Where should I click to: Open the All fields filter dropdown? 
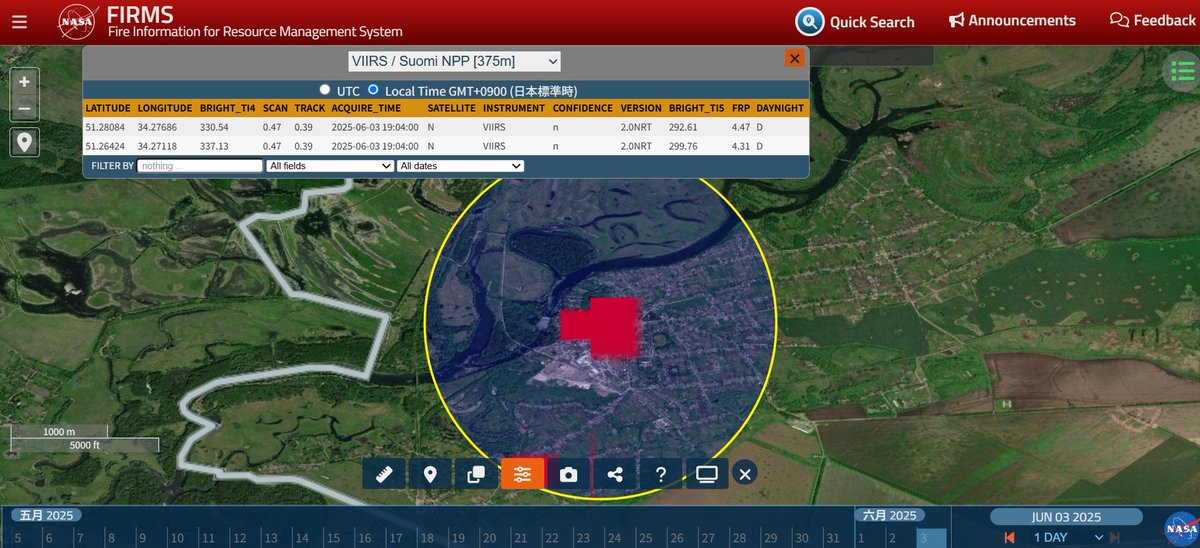tap(330, 166)
